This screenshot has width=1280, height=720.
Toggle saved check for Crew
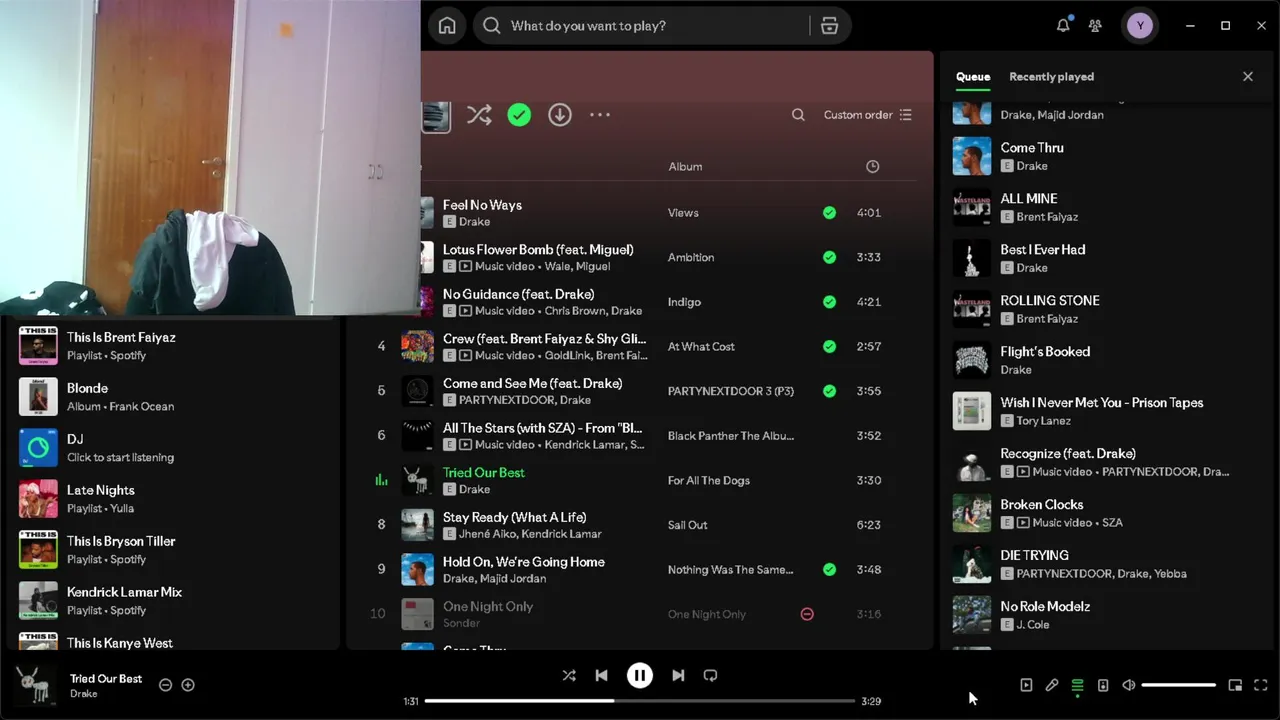click(829, 346)
